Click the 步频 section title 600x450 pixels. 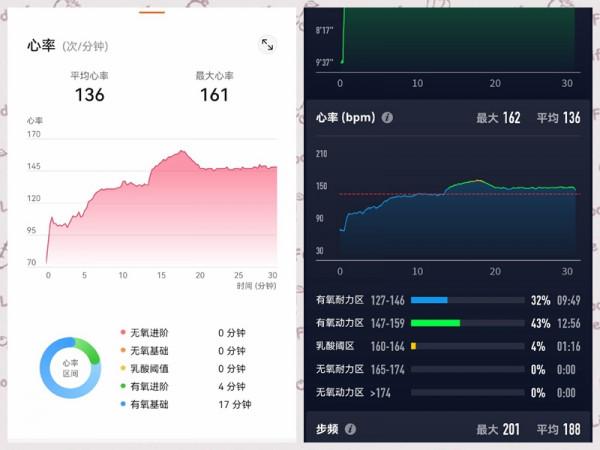327,429
